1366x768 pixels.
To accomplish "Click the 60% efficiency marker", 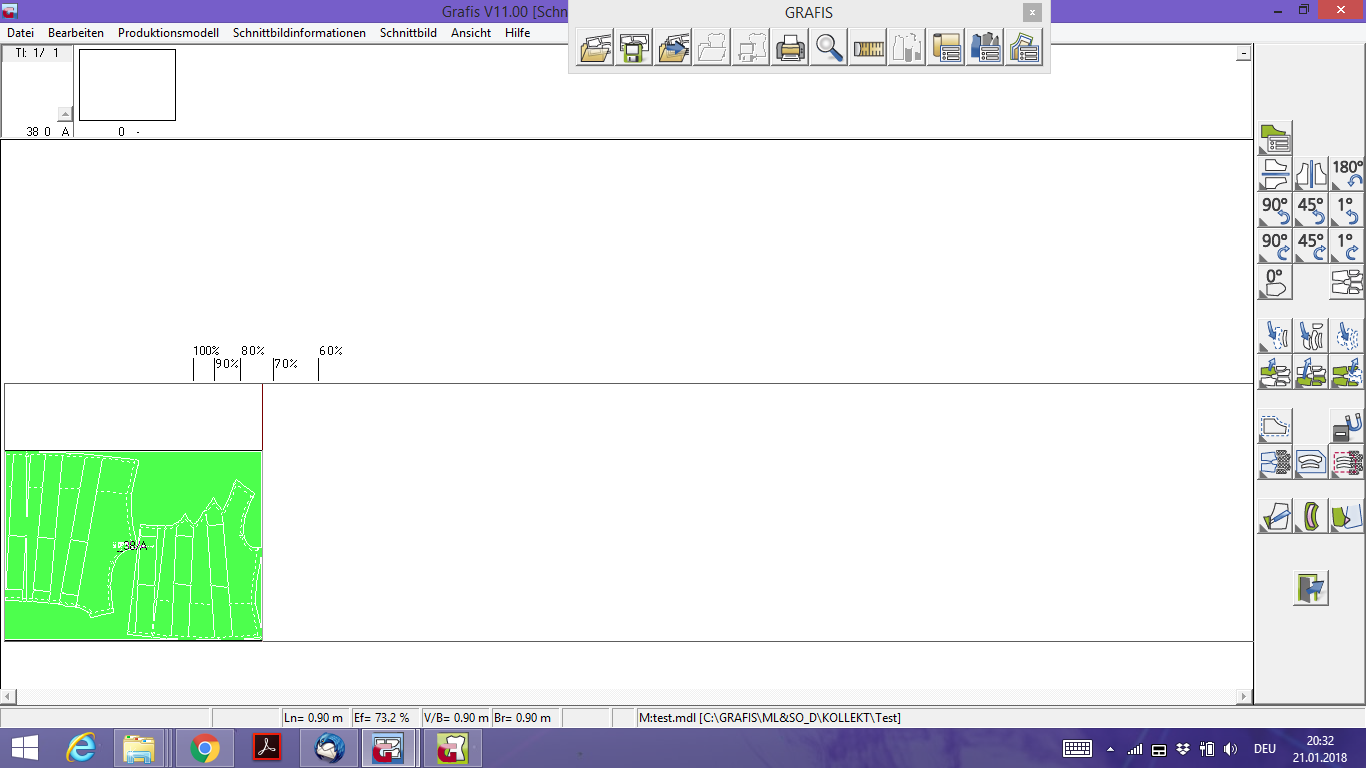I will point(331,351).
